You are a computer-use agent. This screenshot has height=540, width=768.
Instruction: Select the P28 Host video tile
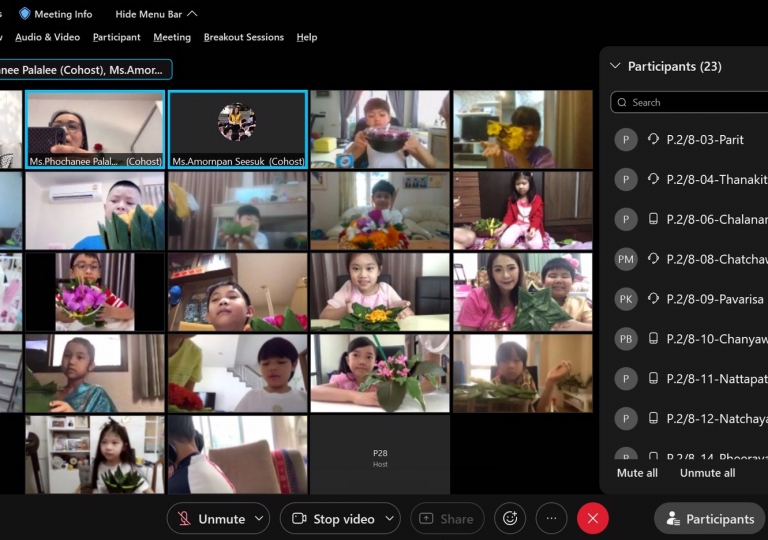[380, 455]
